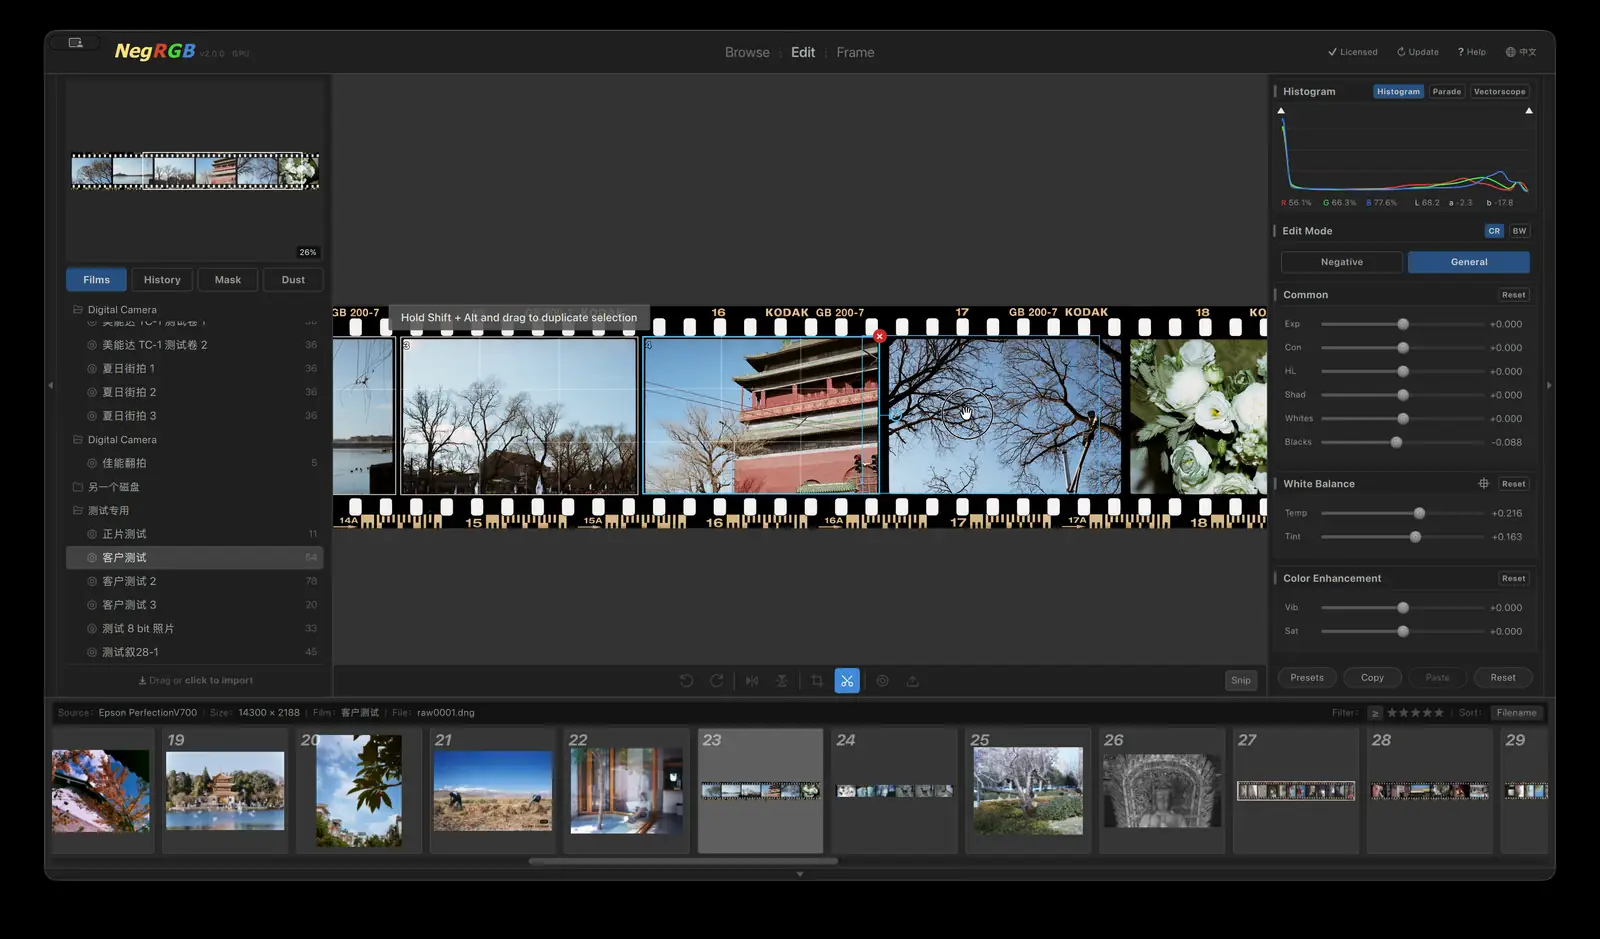Rotate image counterclockwise
The image size is (1600, 939).
(x=686, y=681)
